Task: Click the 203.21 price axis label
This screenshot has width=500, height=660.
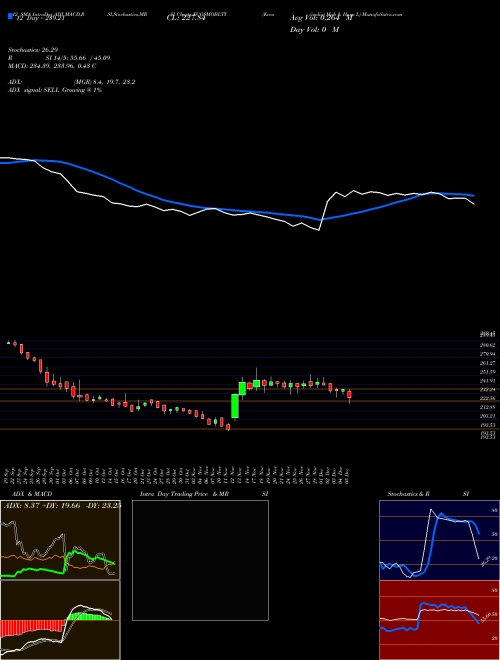Action: (488, 416)
